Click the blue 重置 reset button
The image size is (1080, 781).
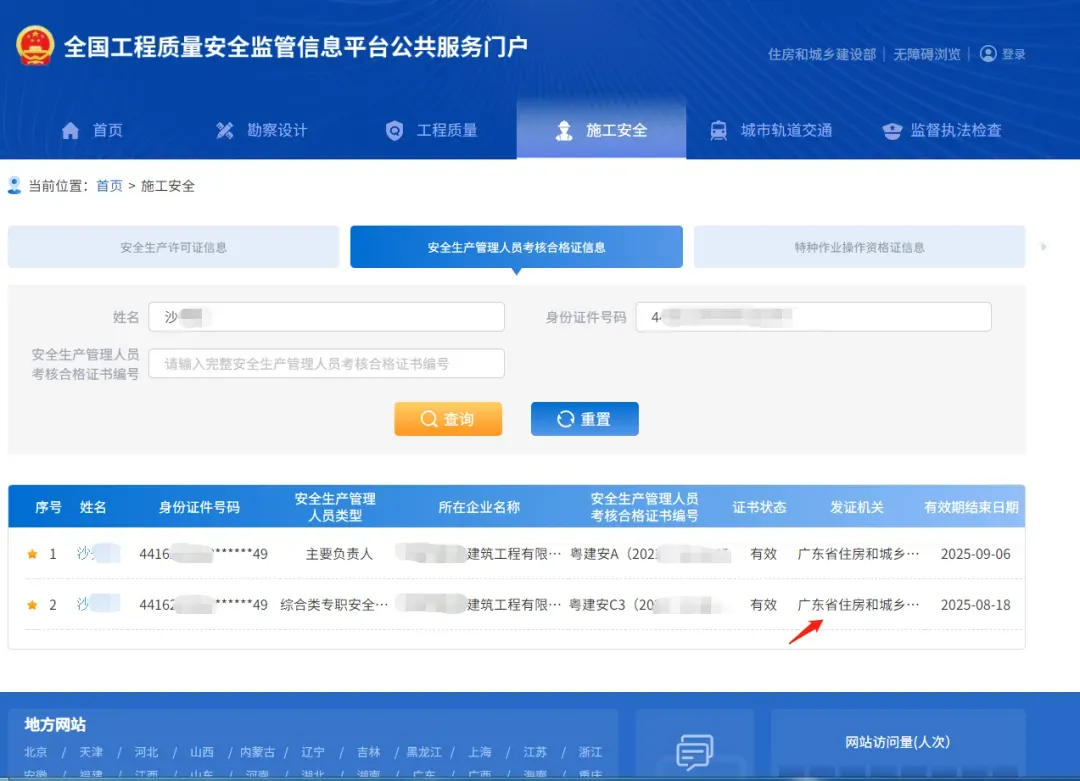pyautogui.click(x=585, y=419)
